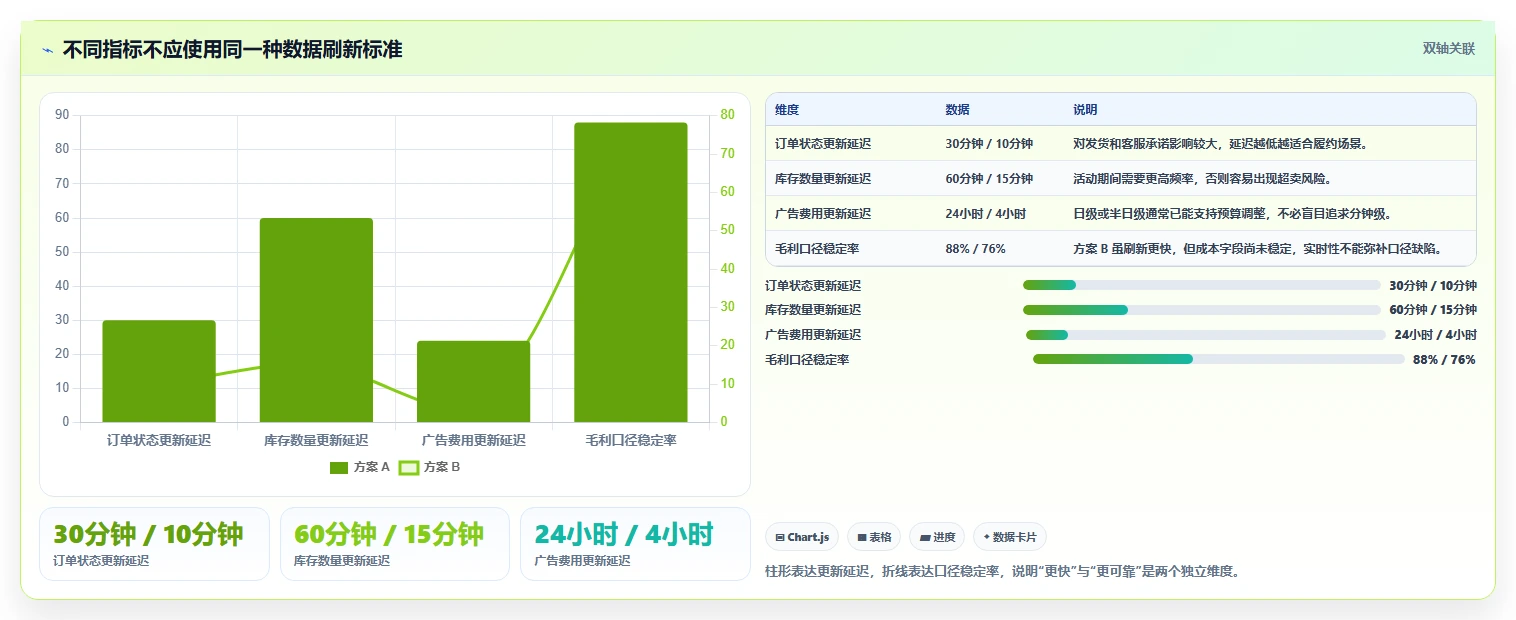Click the 30分钟 / 10分钟 data card
The height and width of the screenshot is (620, 1516).
tap(154, 544)
